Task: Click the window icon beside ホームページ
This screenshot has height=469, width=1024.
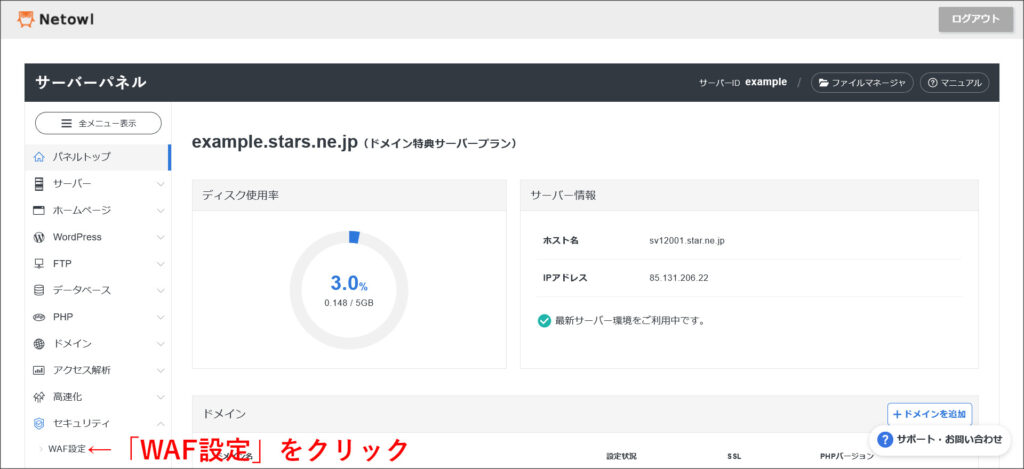Action: tap(39, 210)
